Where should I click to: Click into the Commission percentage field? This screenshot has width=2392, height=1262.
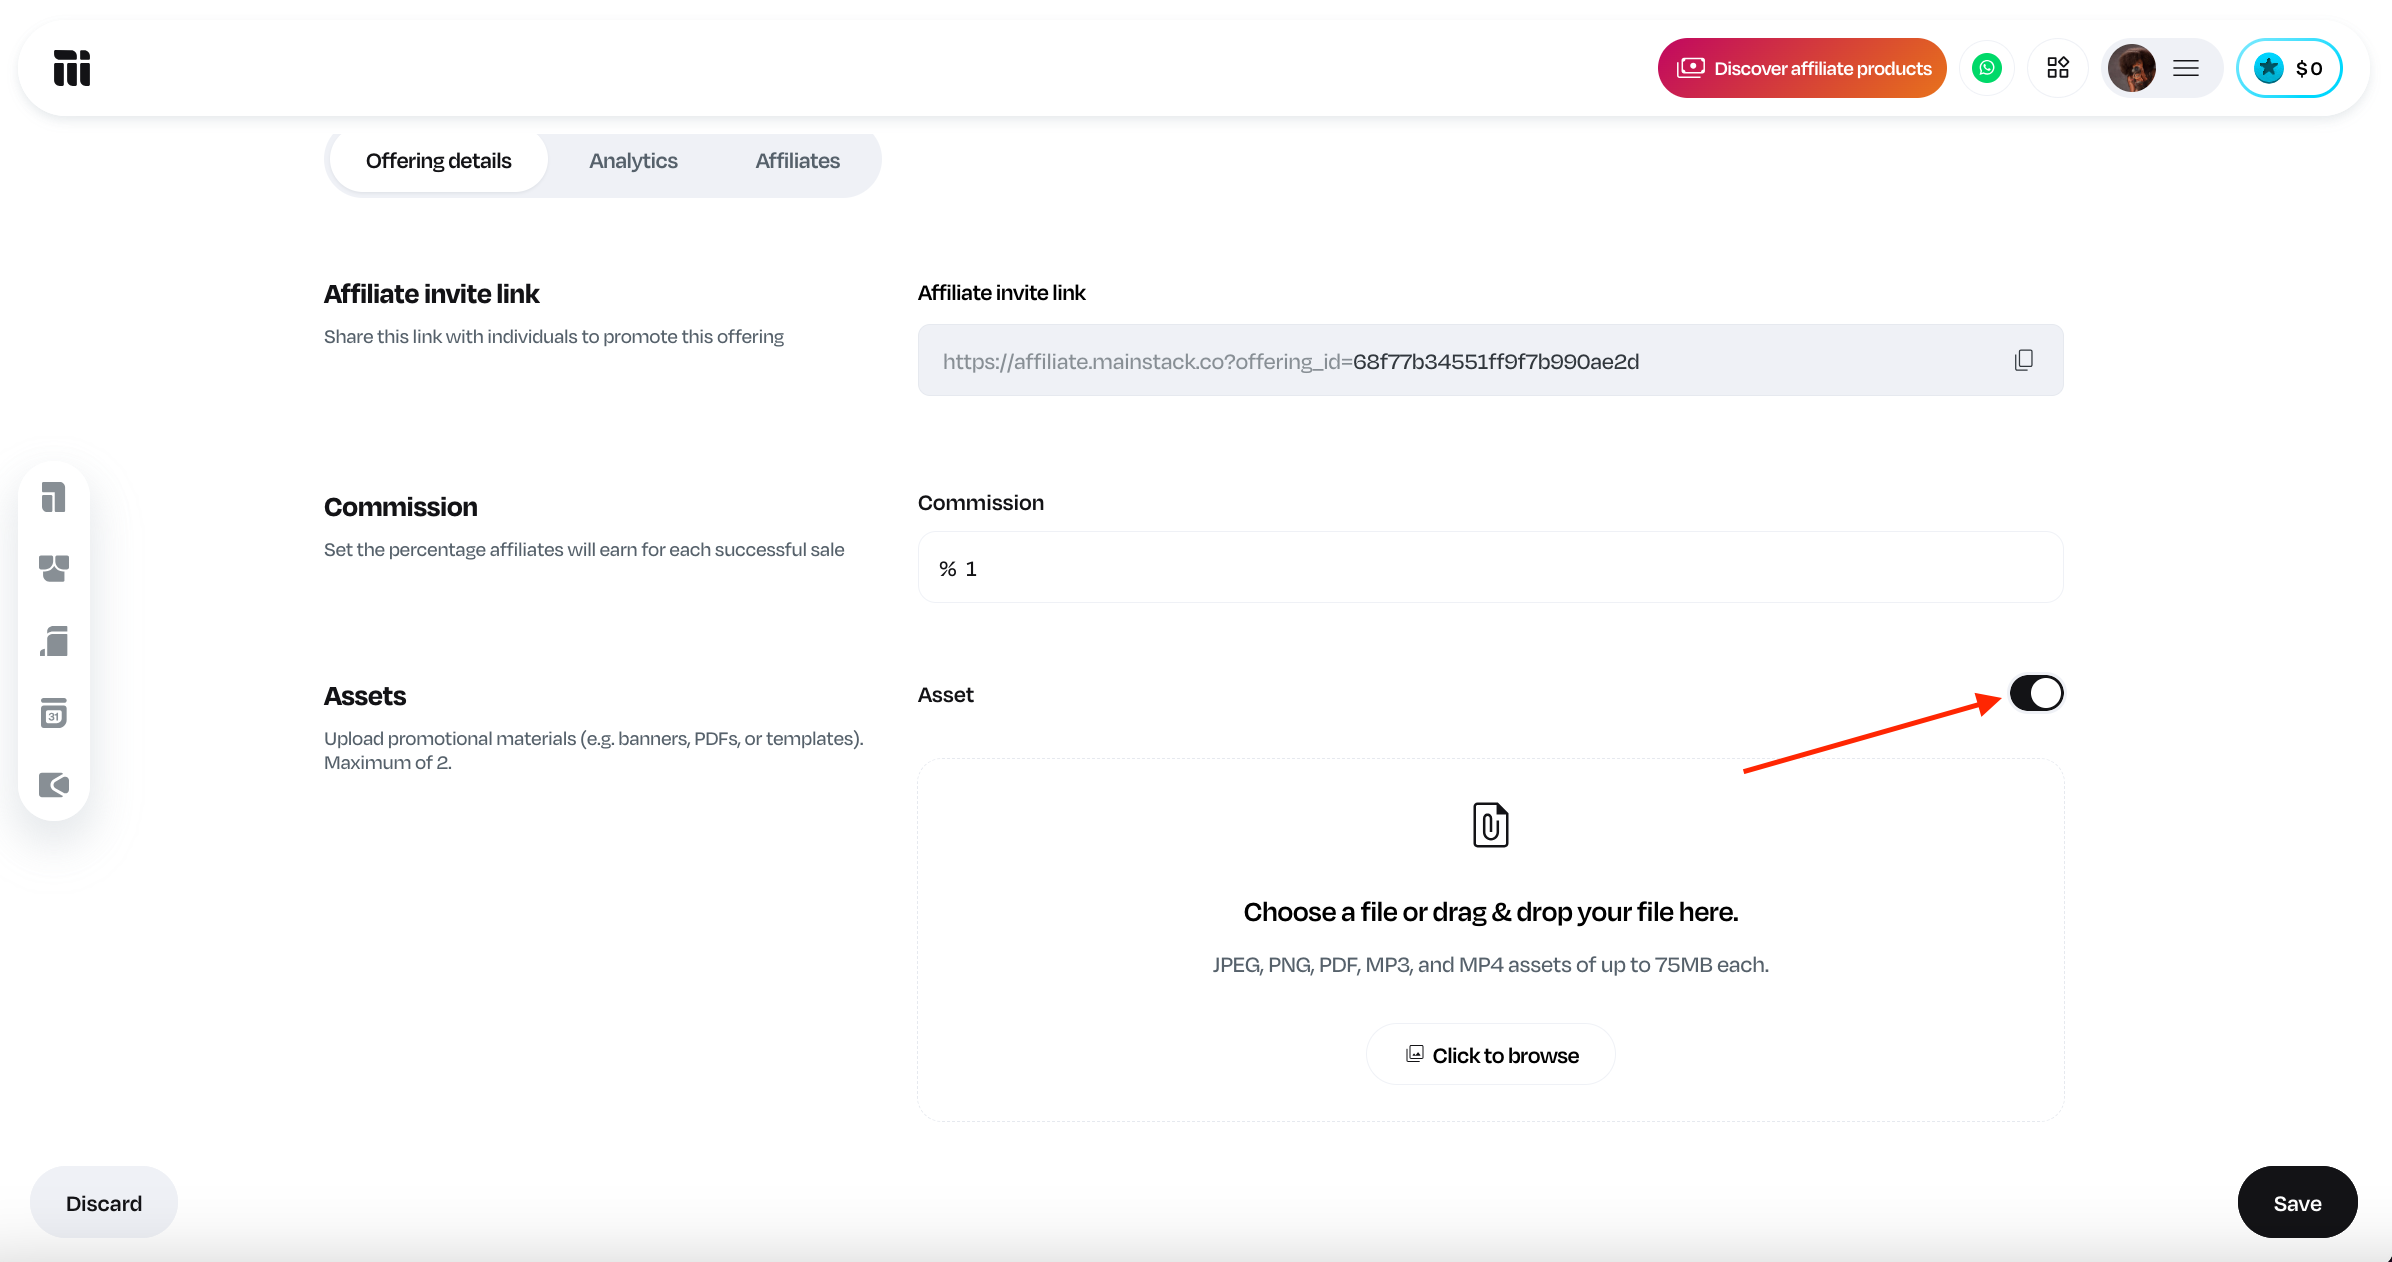coord(1490,568)
